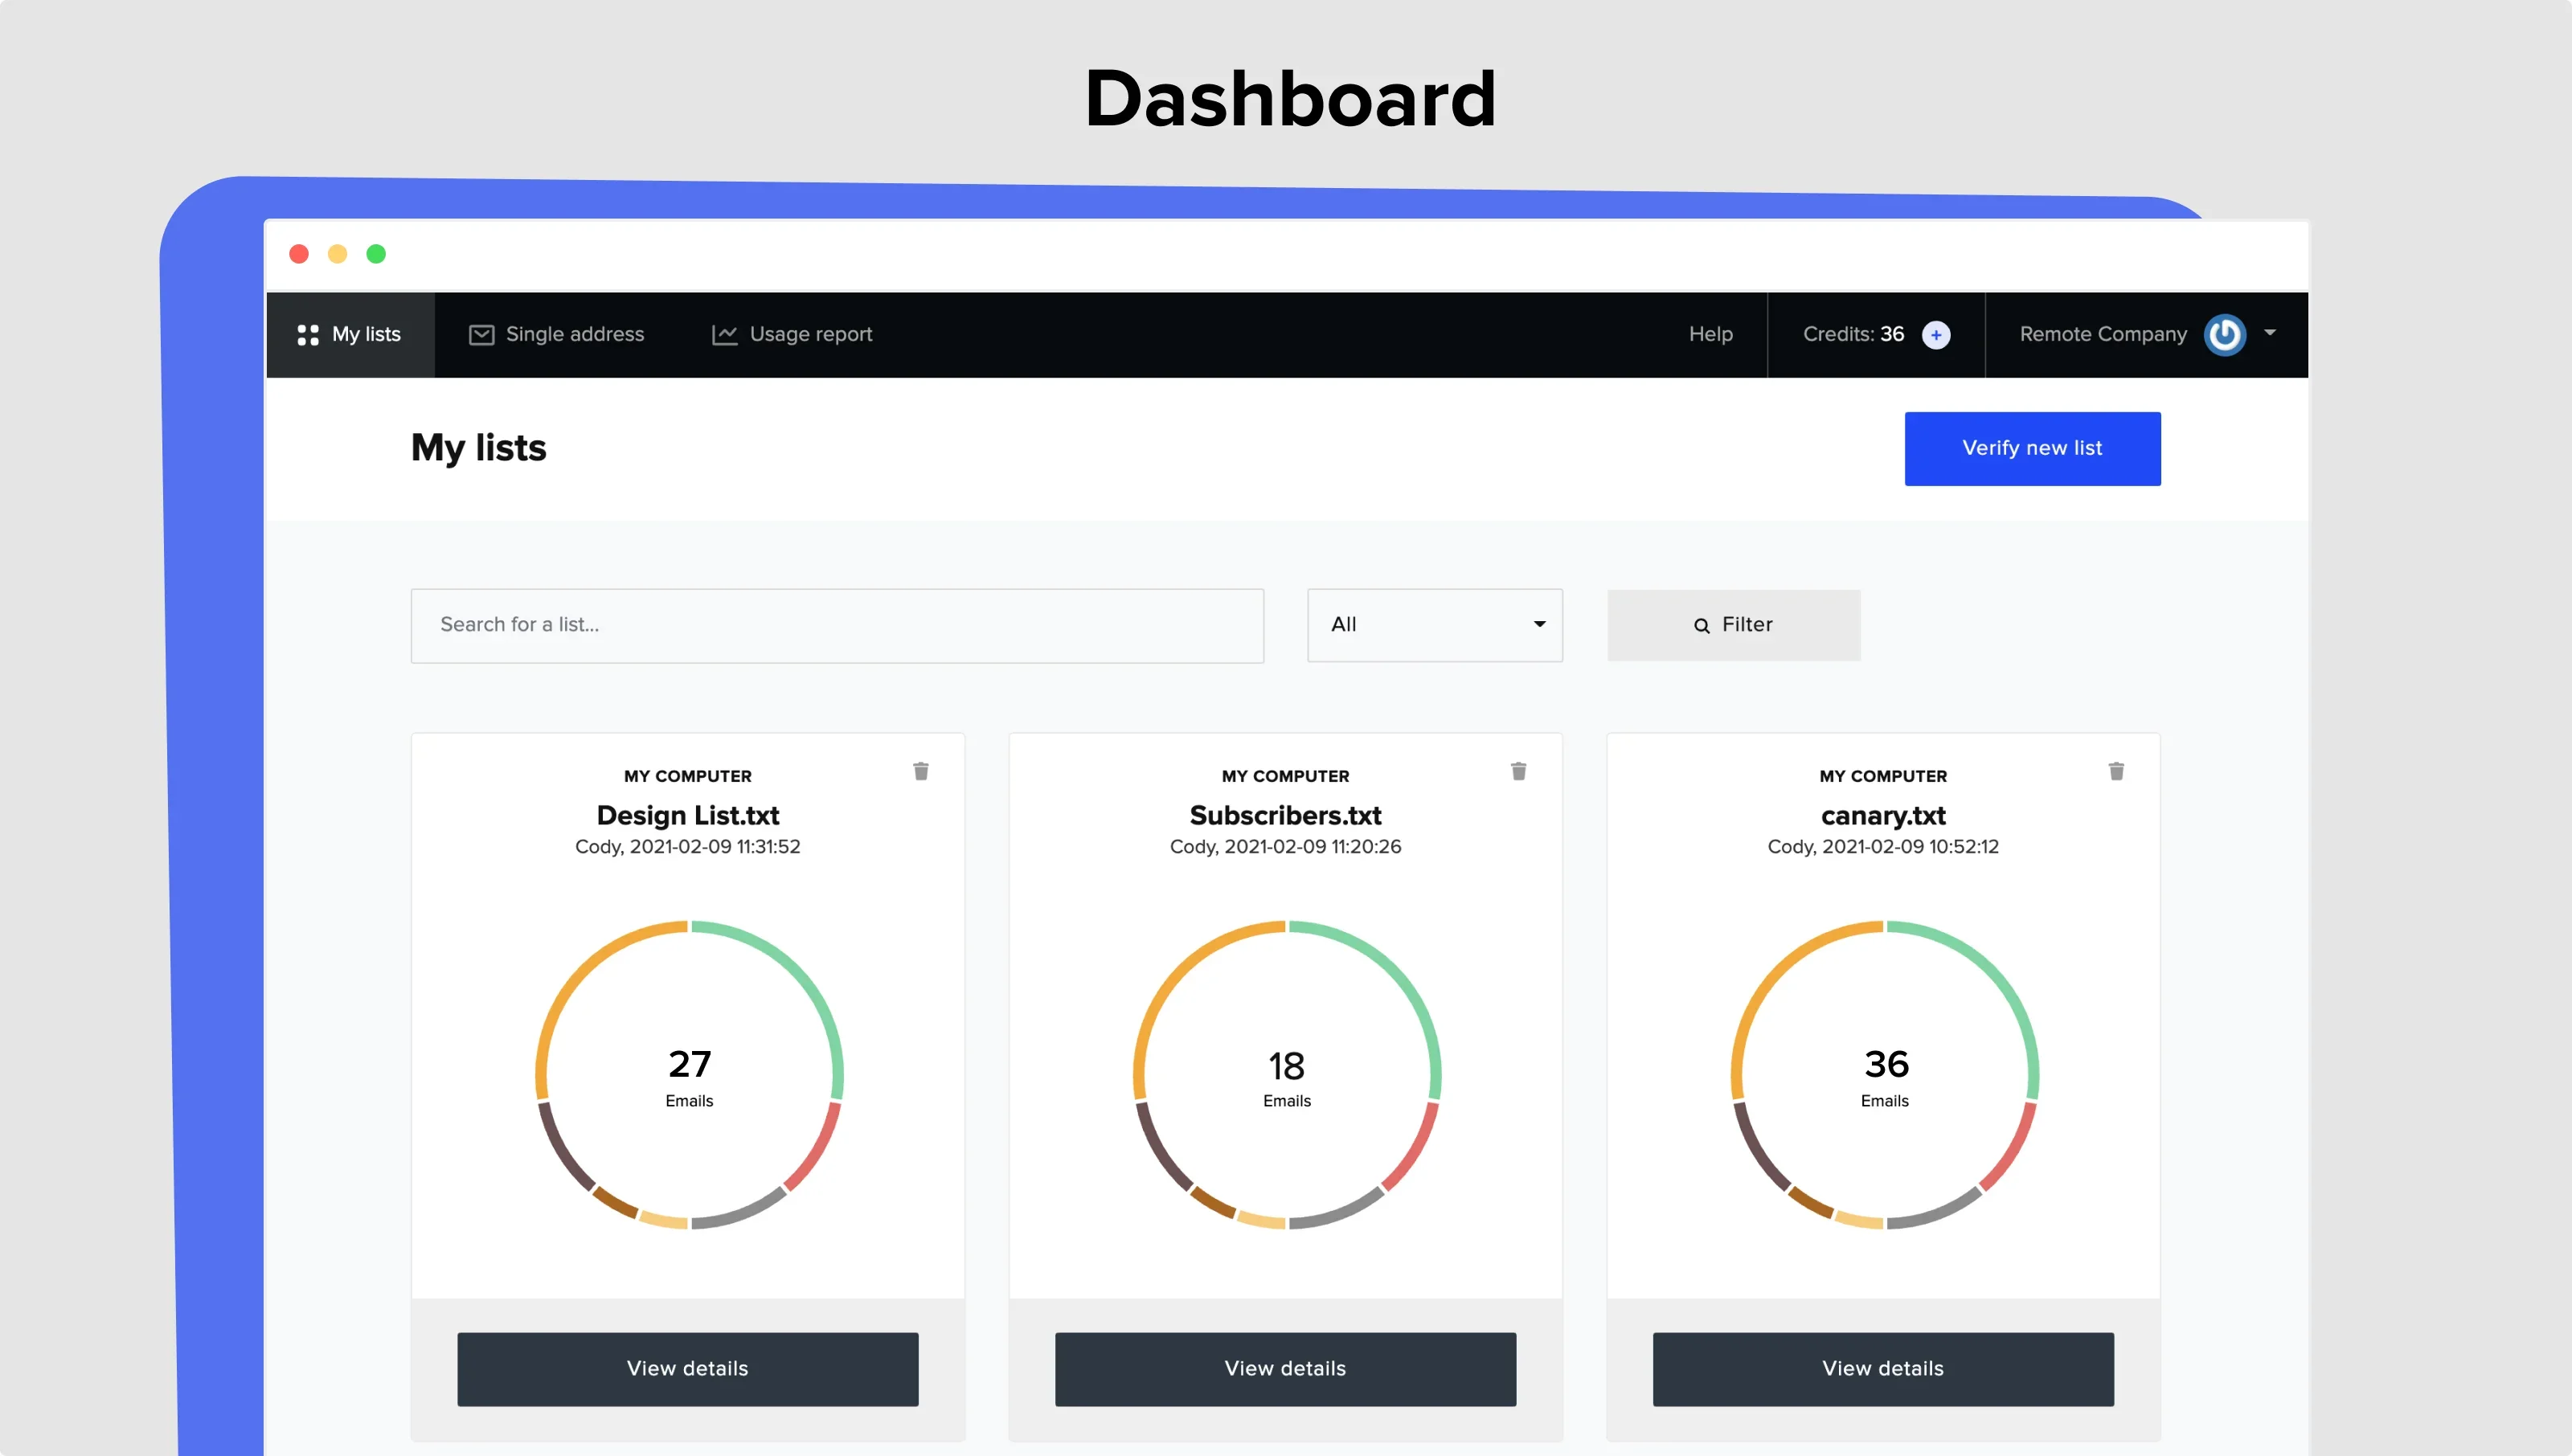This screenshot has width=2572, height=1456.
Task: Click the blue plus icon beside Credits
Action: click(1936, 335)
